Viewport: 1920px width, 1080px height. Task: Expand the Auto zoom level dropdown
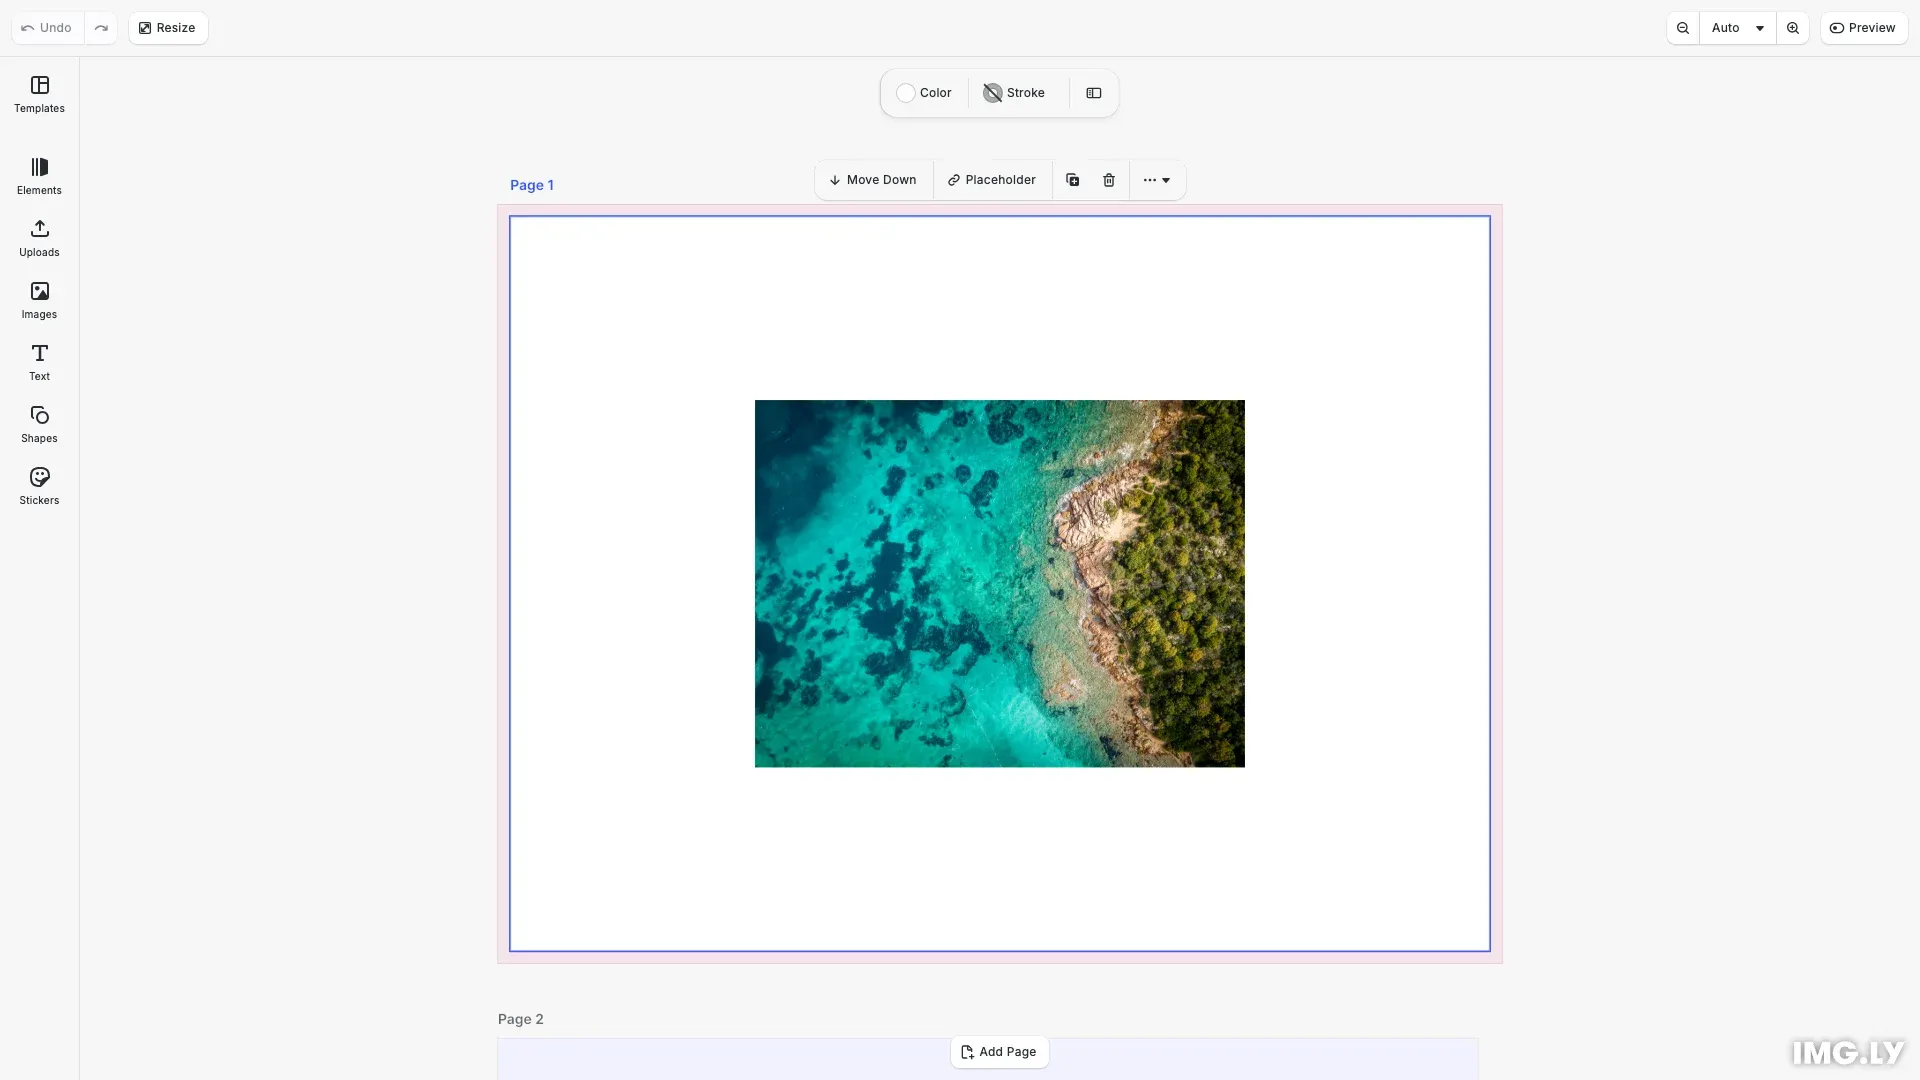(x=1738, y=28)
